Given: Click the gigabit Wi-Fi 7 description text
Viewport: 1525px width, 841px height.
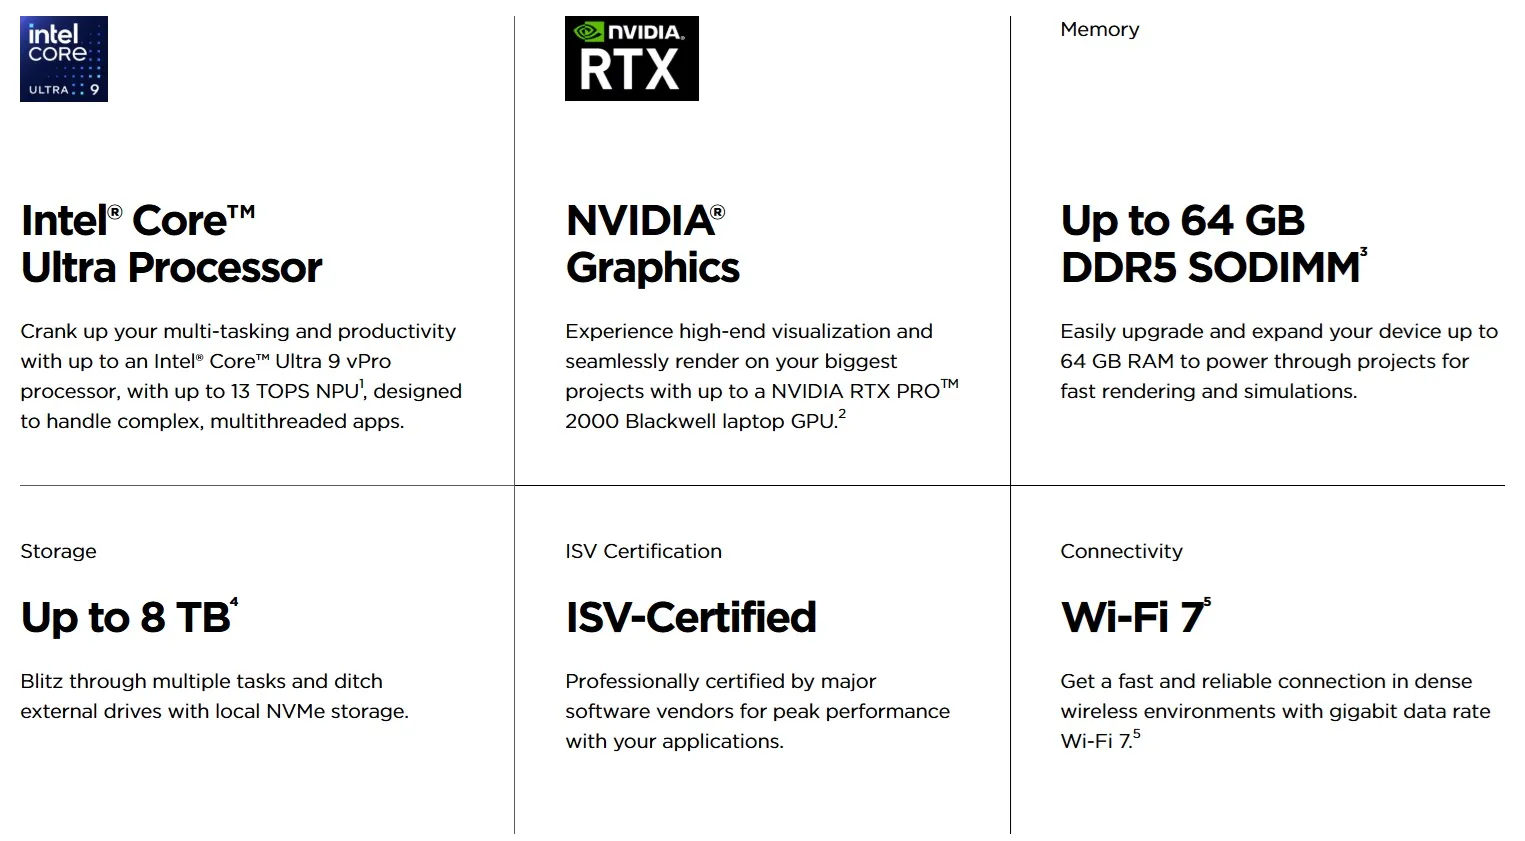Looking at the screenshot, I should pyautogui.click(x=1275, y=711).
